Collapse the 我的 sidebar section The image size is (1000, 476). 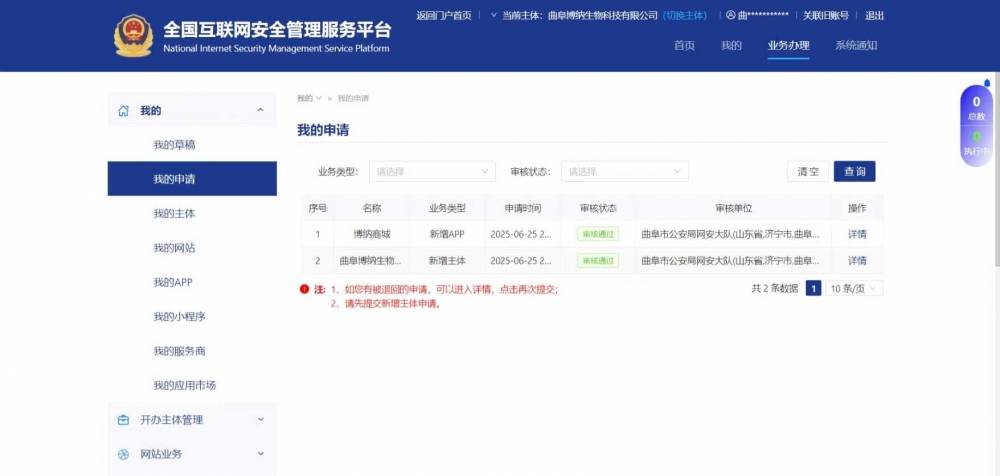click(x=260, y=111)
